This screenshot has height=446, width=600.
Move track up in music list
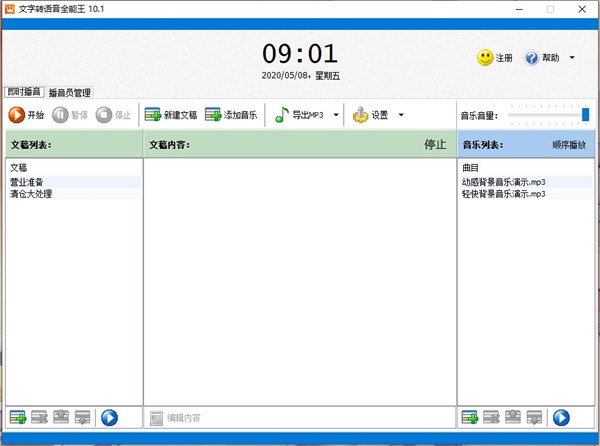513,417
